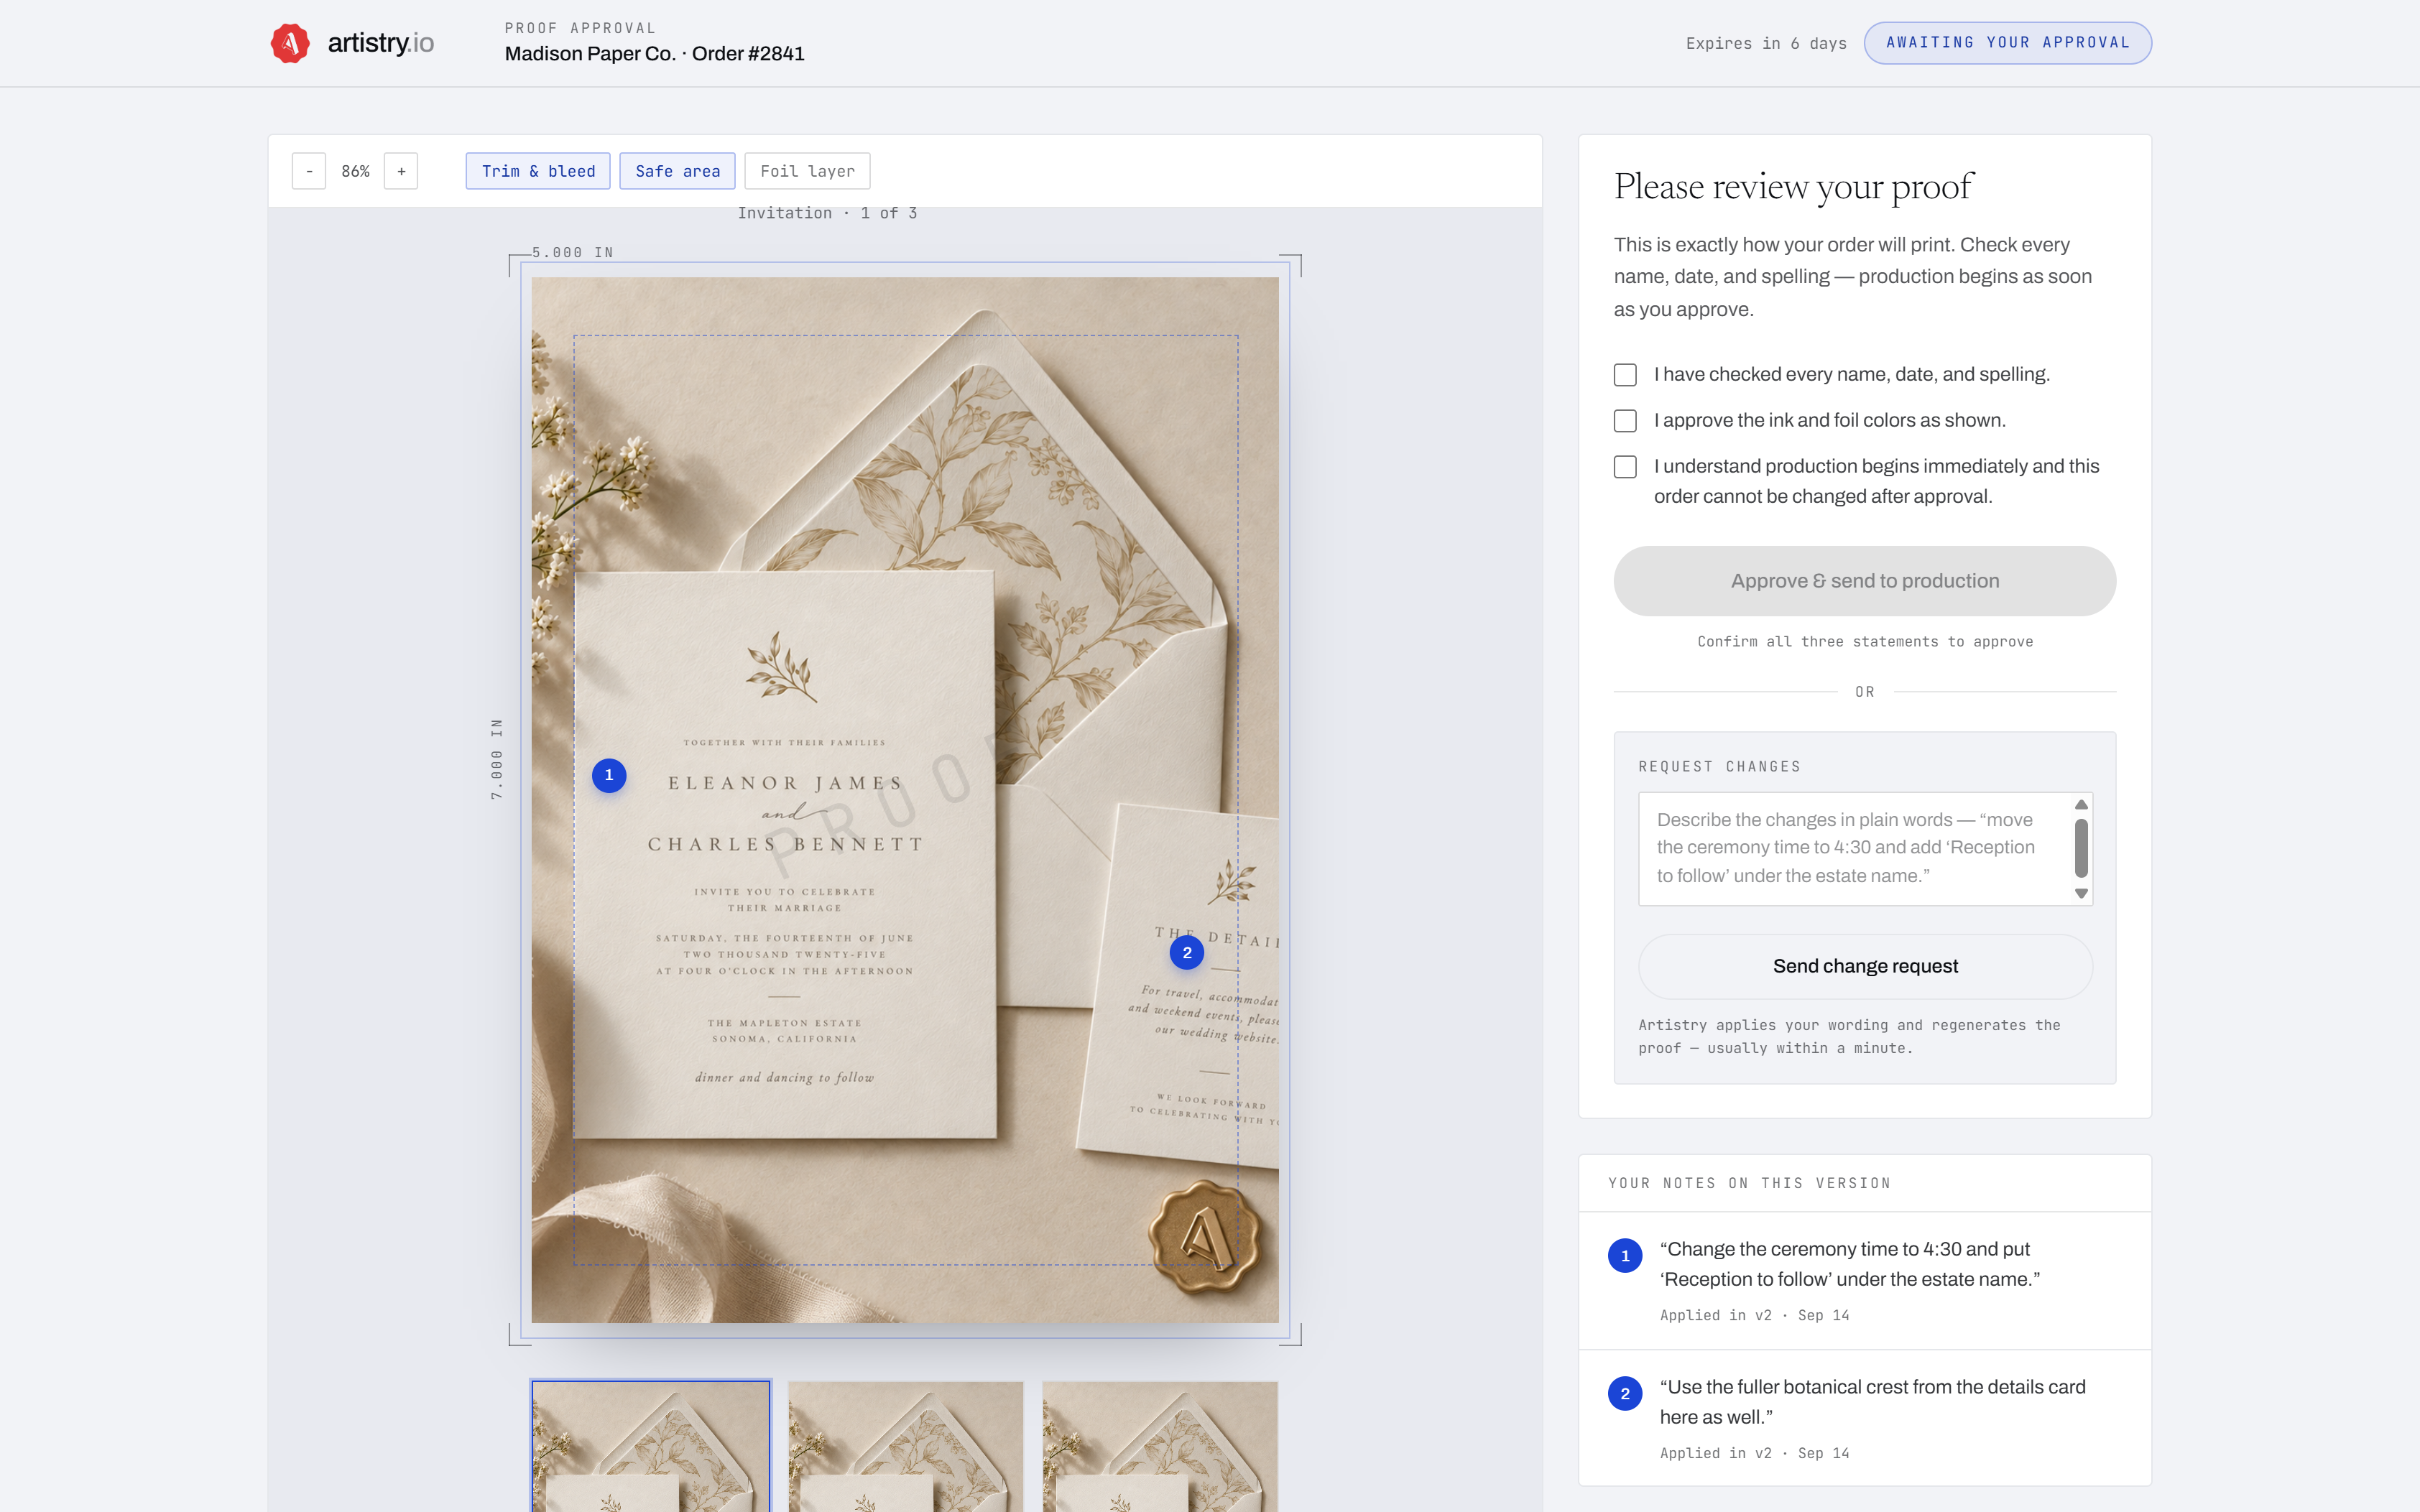Select the first invitation thumbnail

(651, 1446)
